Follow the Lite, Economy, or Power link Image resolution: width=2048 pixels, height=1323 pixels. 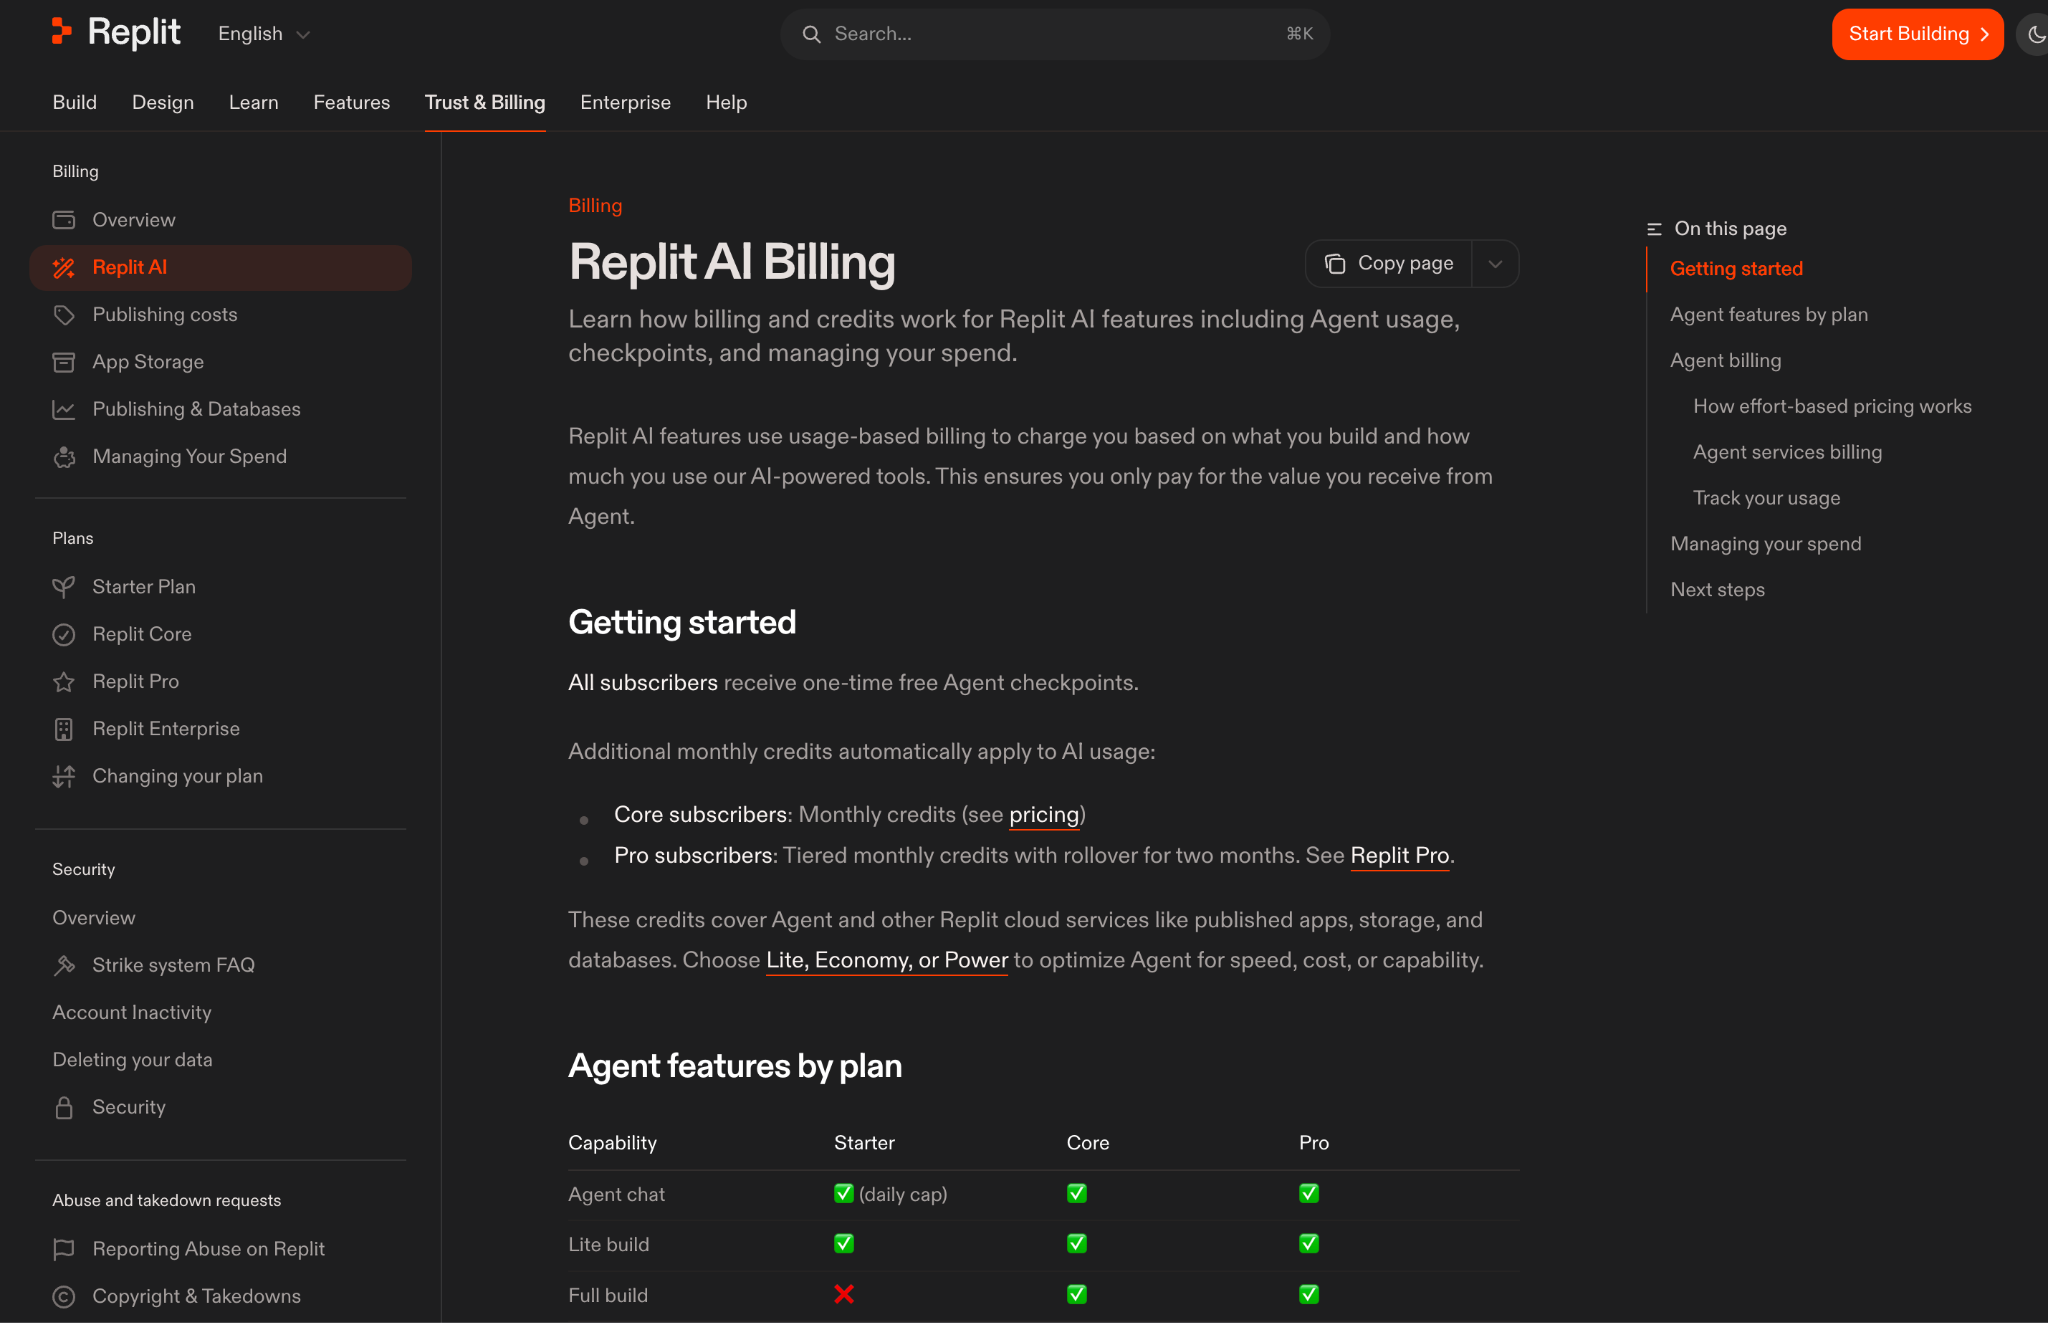(887, 960)
